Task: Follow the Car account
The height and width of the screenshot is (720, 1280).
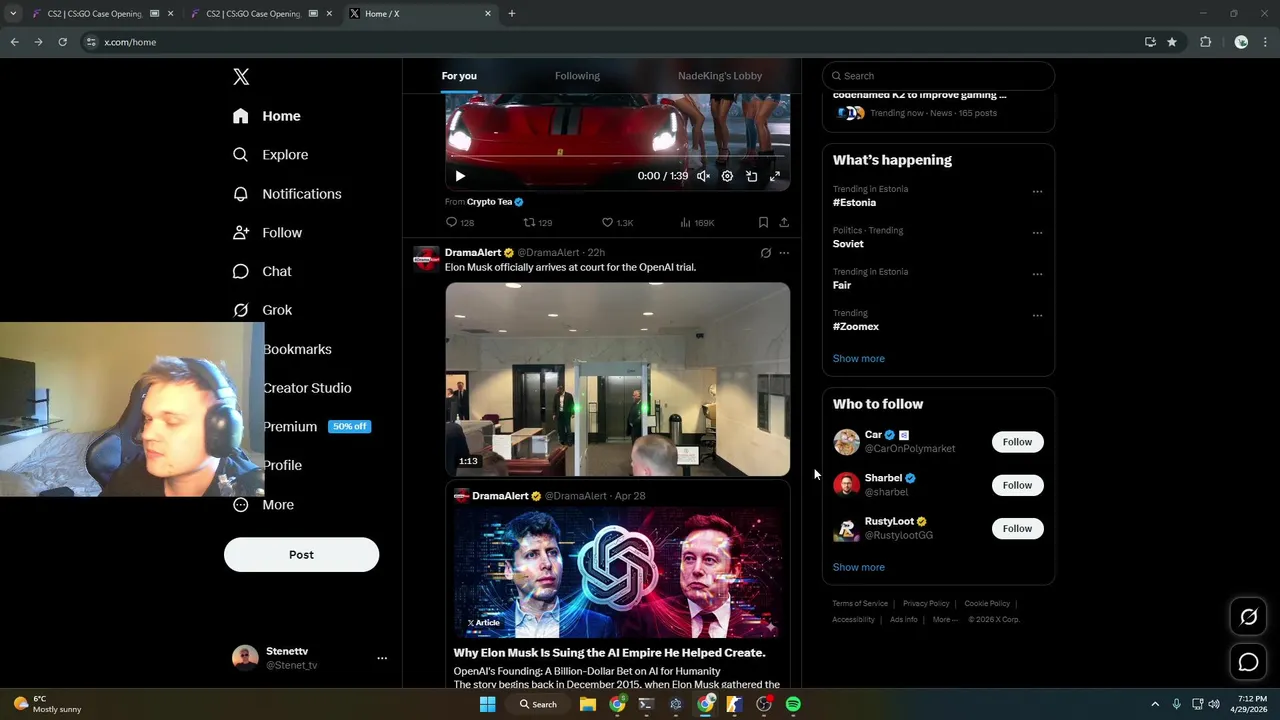Action: 1017,442
